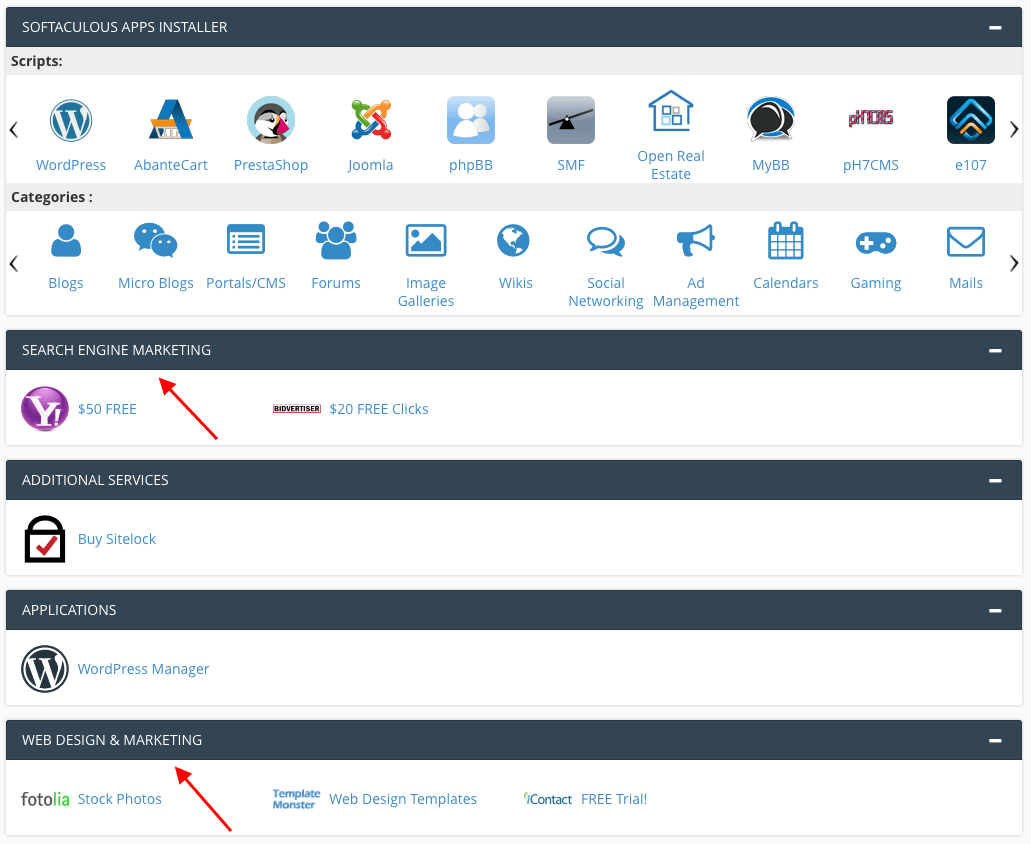Viewport: 1031px width, 844px height.
Task: Click the Buy Sitelock link
Action: [x=117, y=539]
